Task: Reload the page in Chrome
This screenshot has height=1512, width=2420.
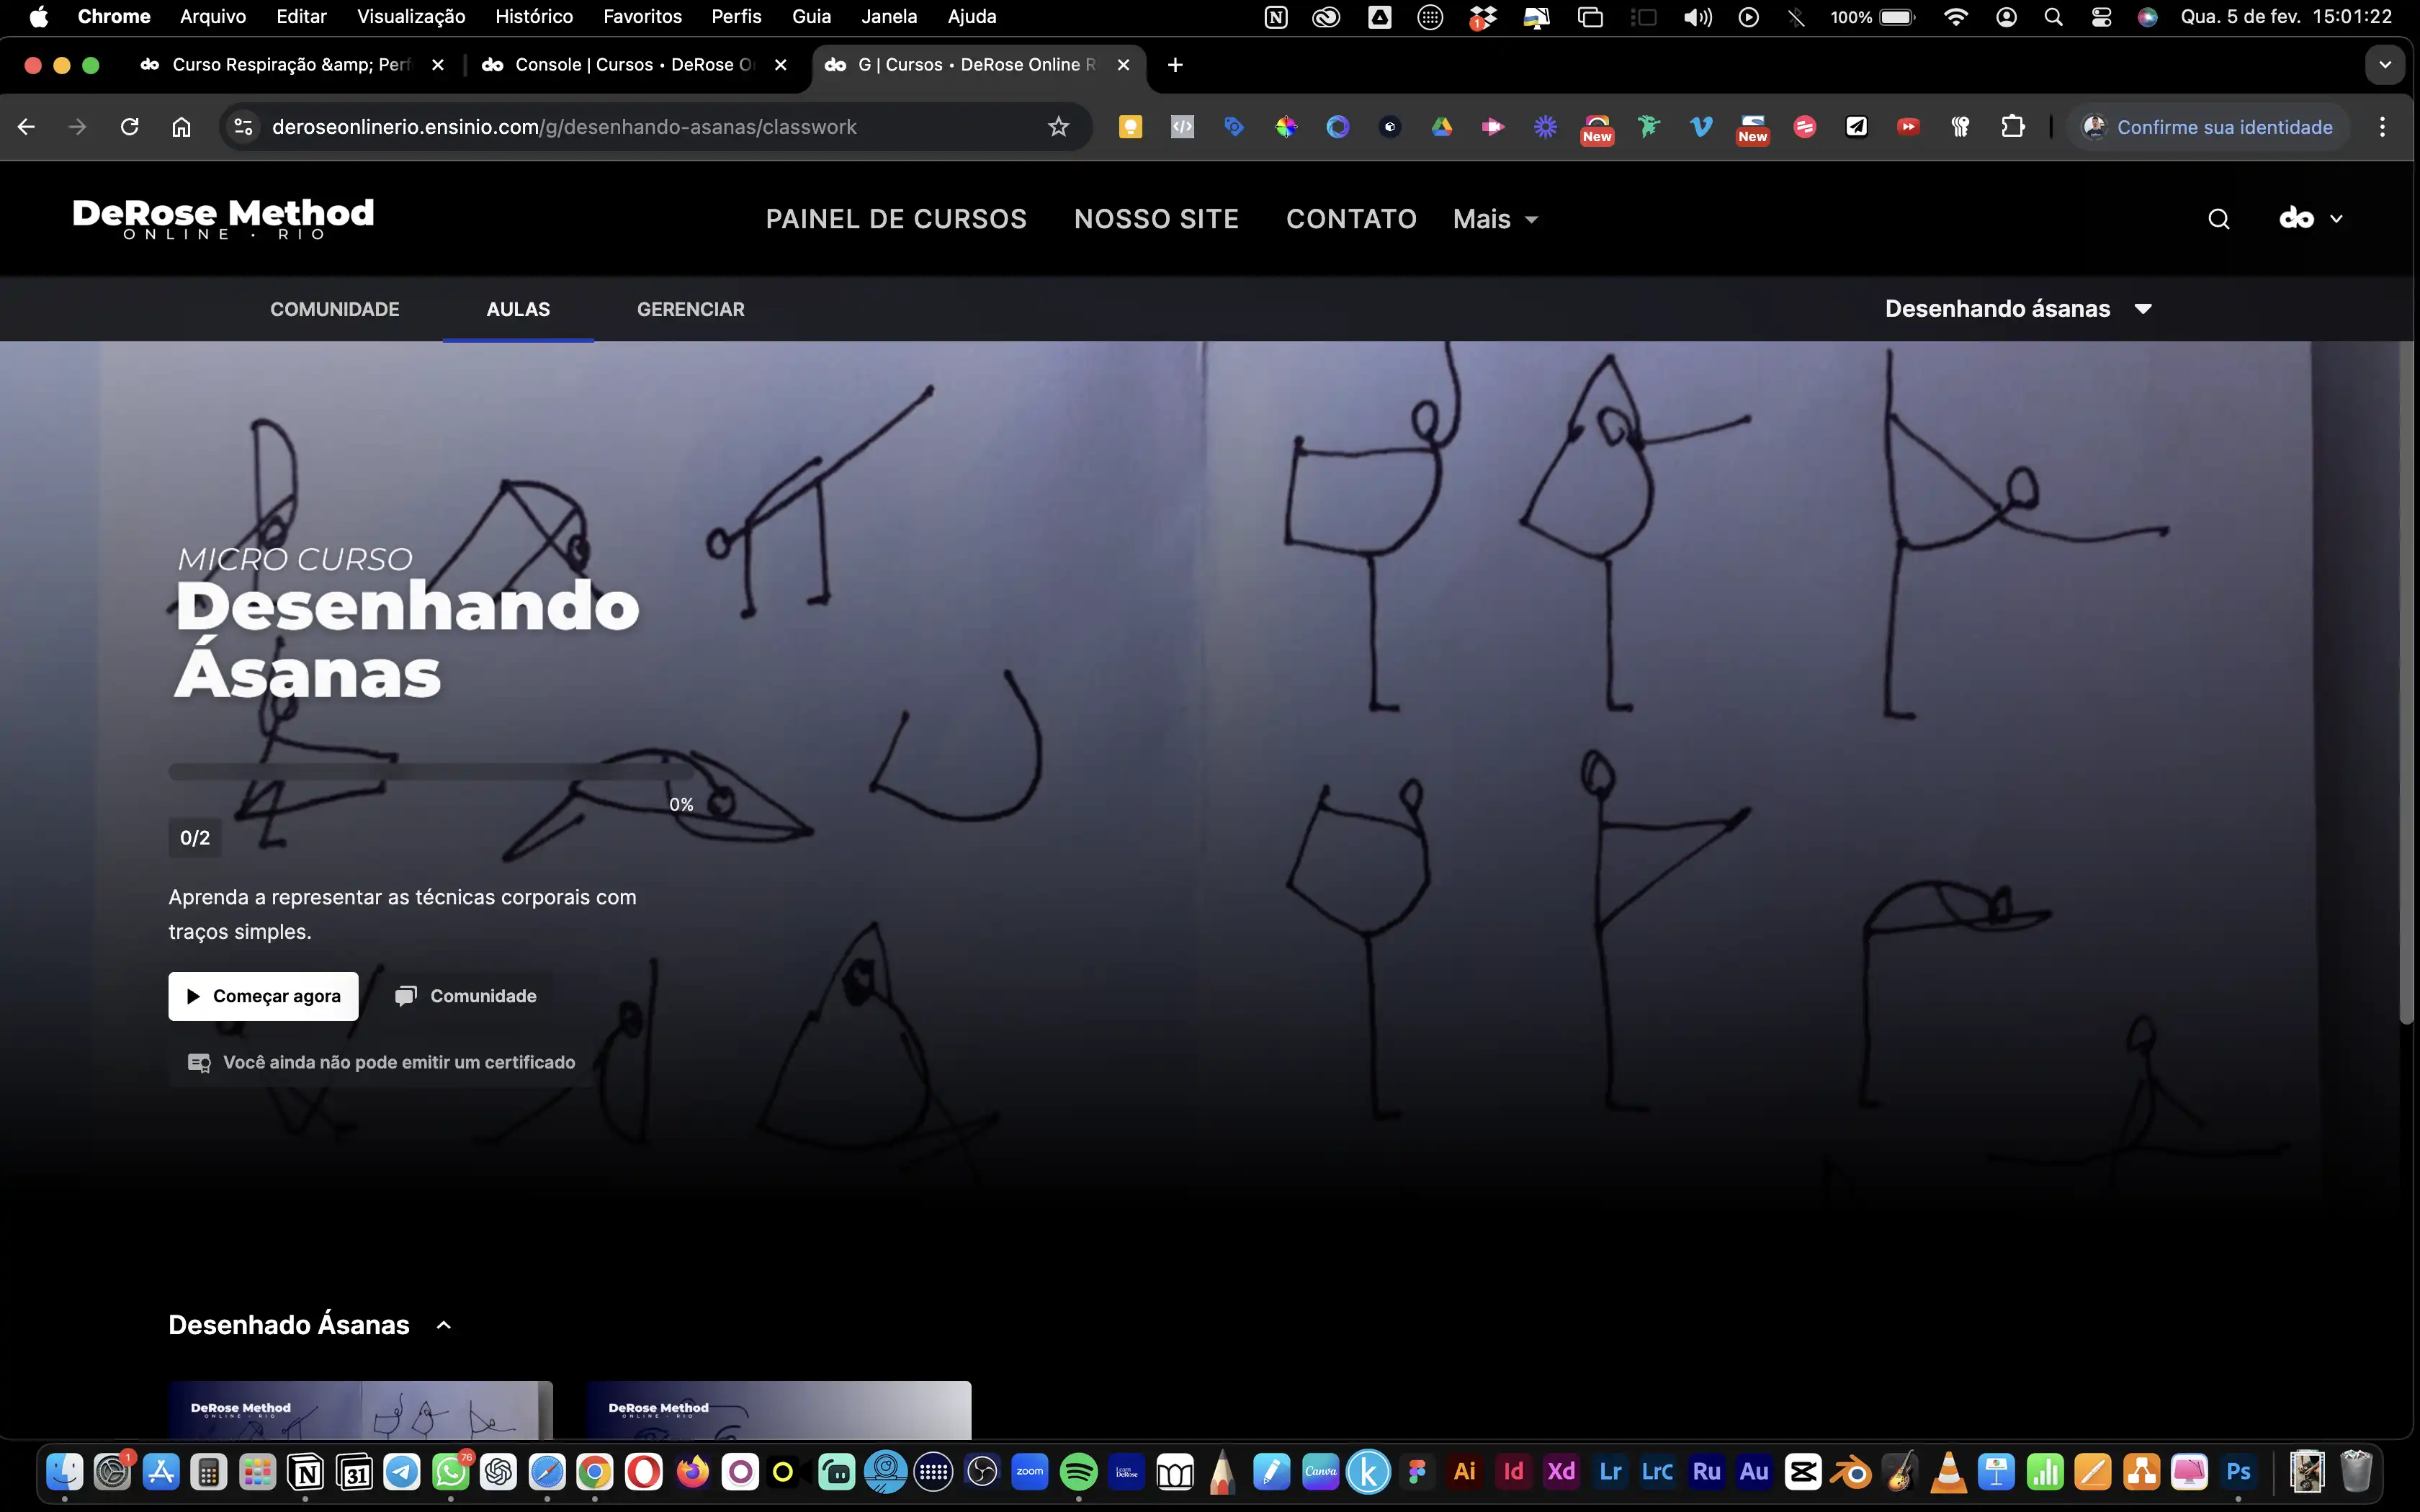Action: tap(129, 127)
